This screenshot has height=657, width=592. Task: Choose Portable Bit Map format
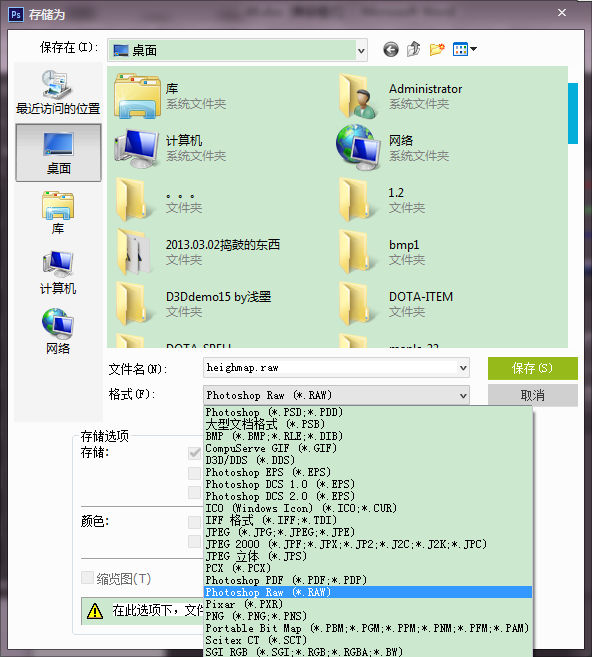pyautogui.click(x=368, y=629)
